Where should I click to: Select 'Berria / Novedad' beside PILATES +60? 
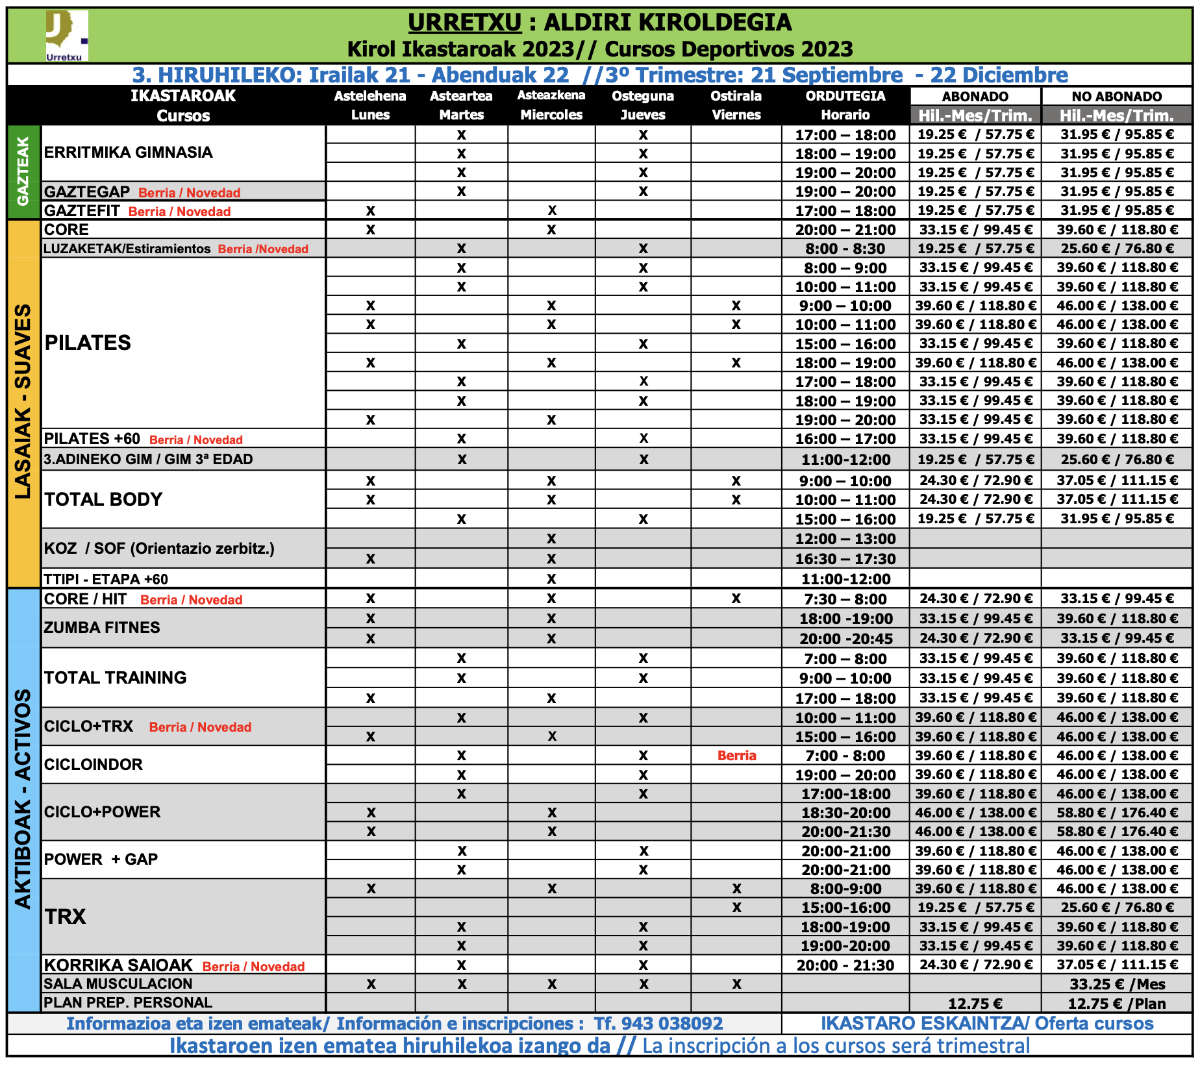tap(196, 440)
